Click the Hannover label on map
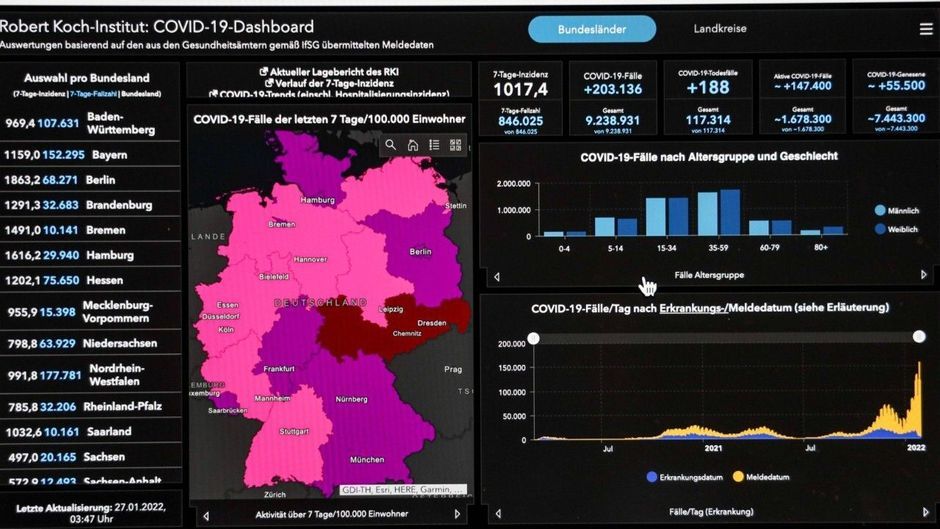The image size is (940, 529). [311, 259]
